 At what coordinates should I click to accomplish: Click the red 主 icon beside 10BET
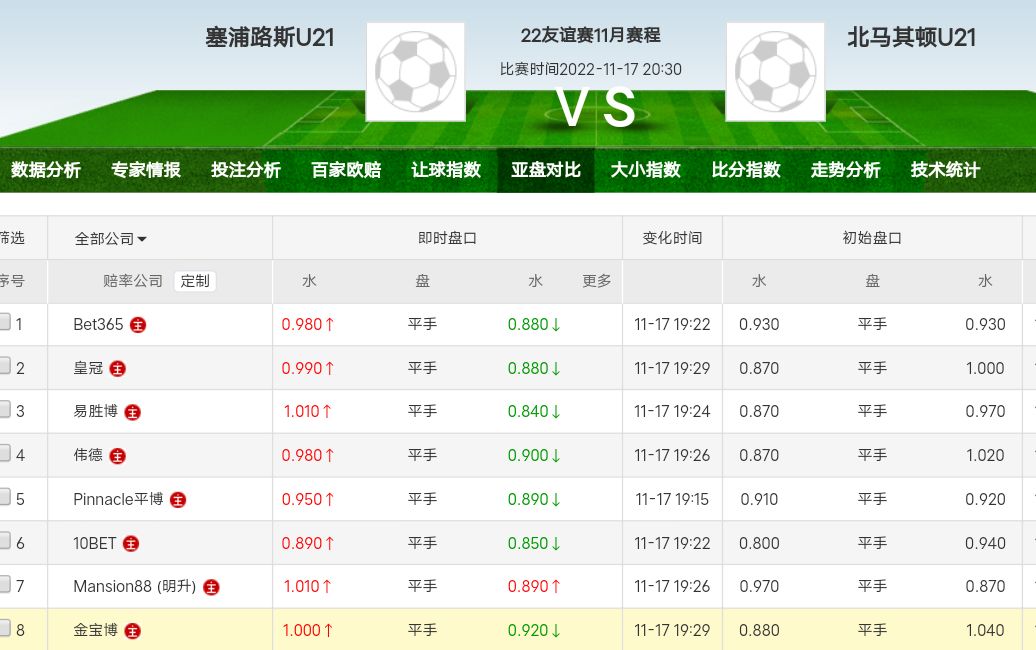(131, 544)
